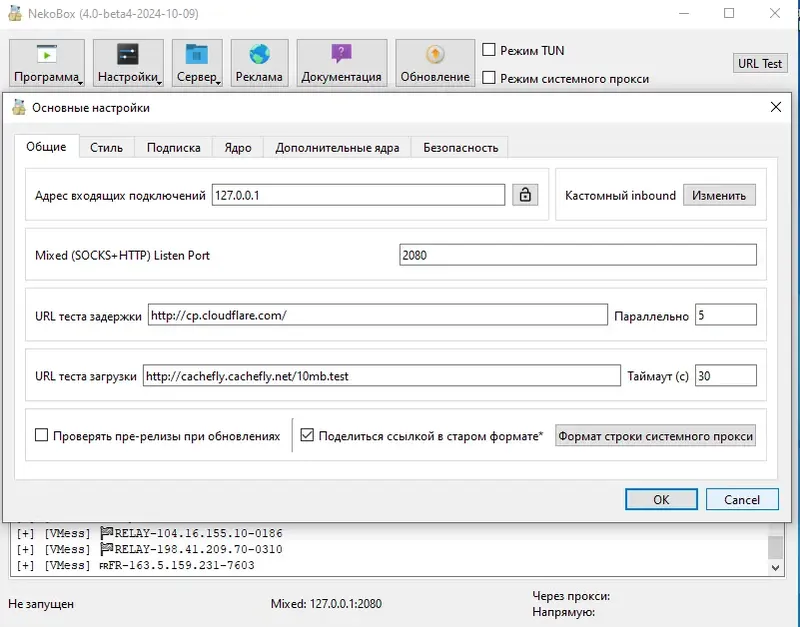
Task: Click Mixed: 127.0.0.1:2080 status text
Action: point(326,604)
